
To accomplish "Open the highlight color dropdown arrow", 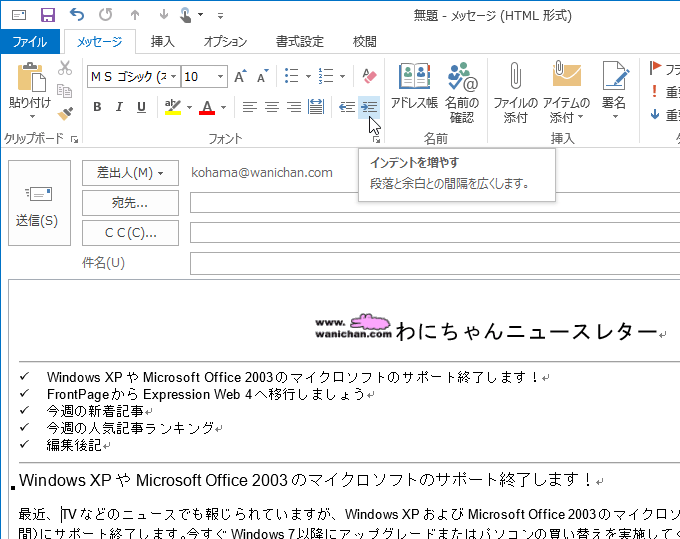I will 190,107.
